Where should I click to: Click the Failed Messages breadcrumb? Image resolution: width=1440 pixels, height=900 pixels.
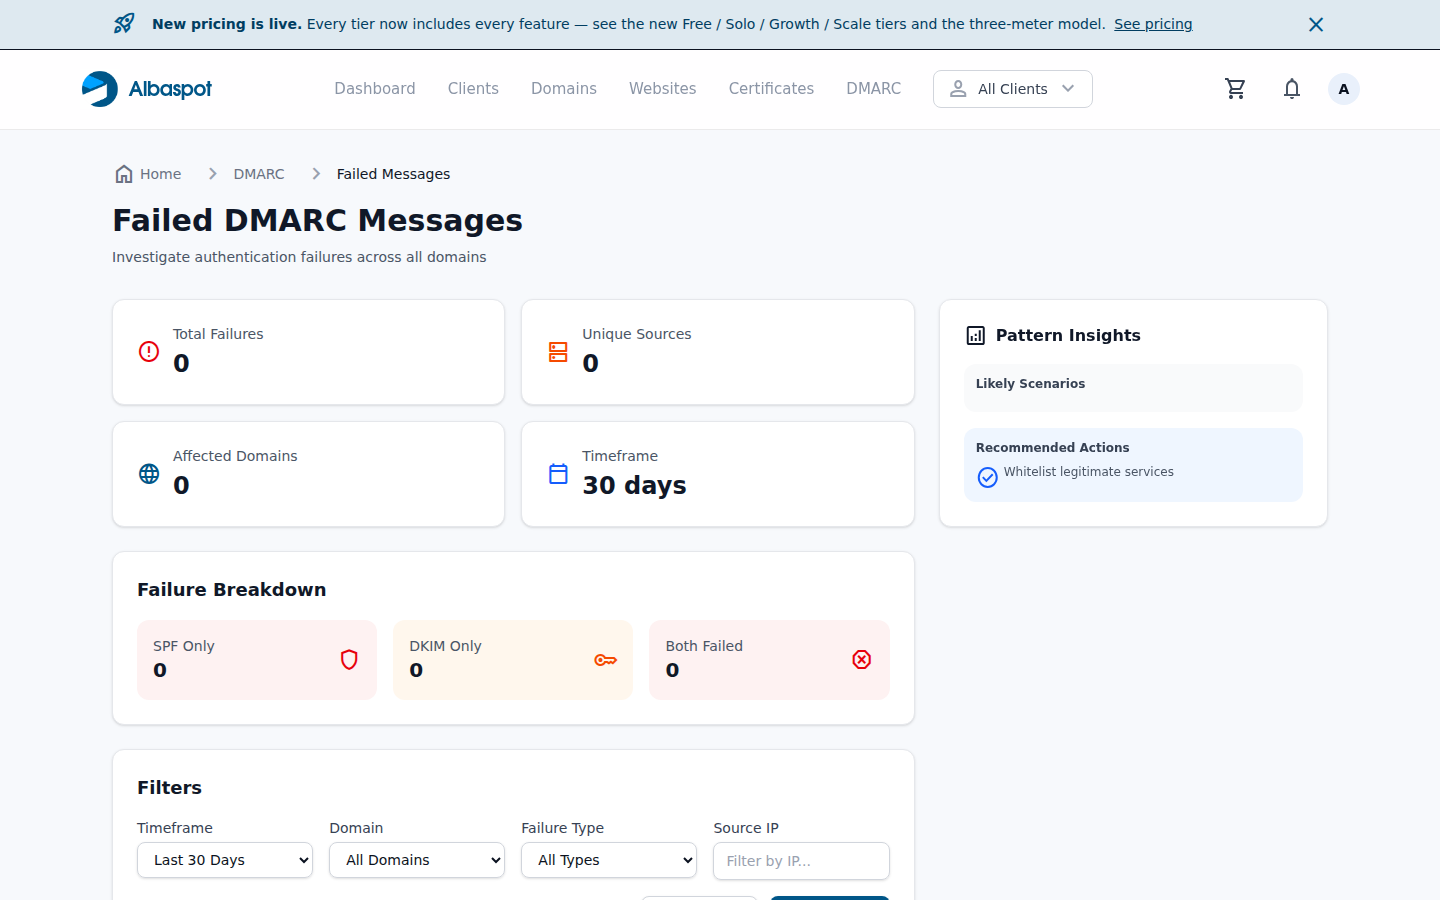click(x=393, y=174)
